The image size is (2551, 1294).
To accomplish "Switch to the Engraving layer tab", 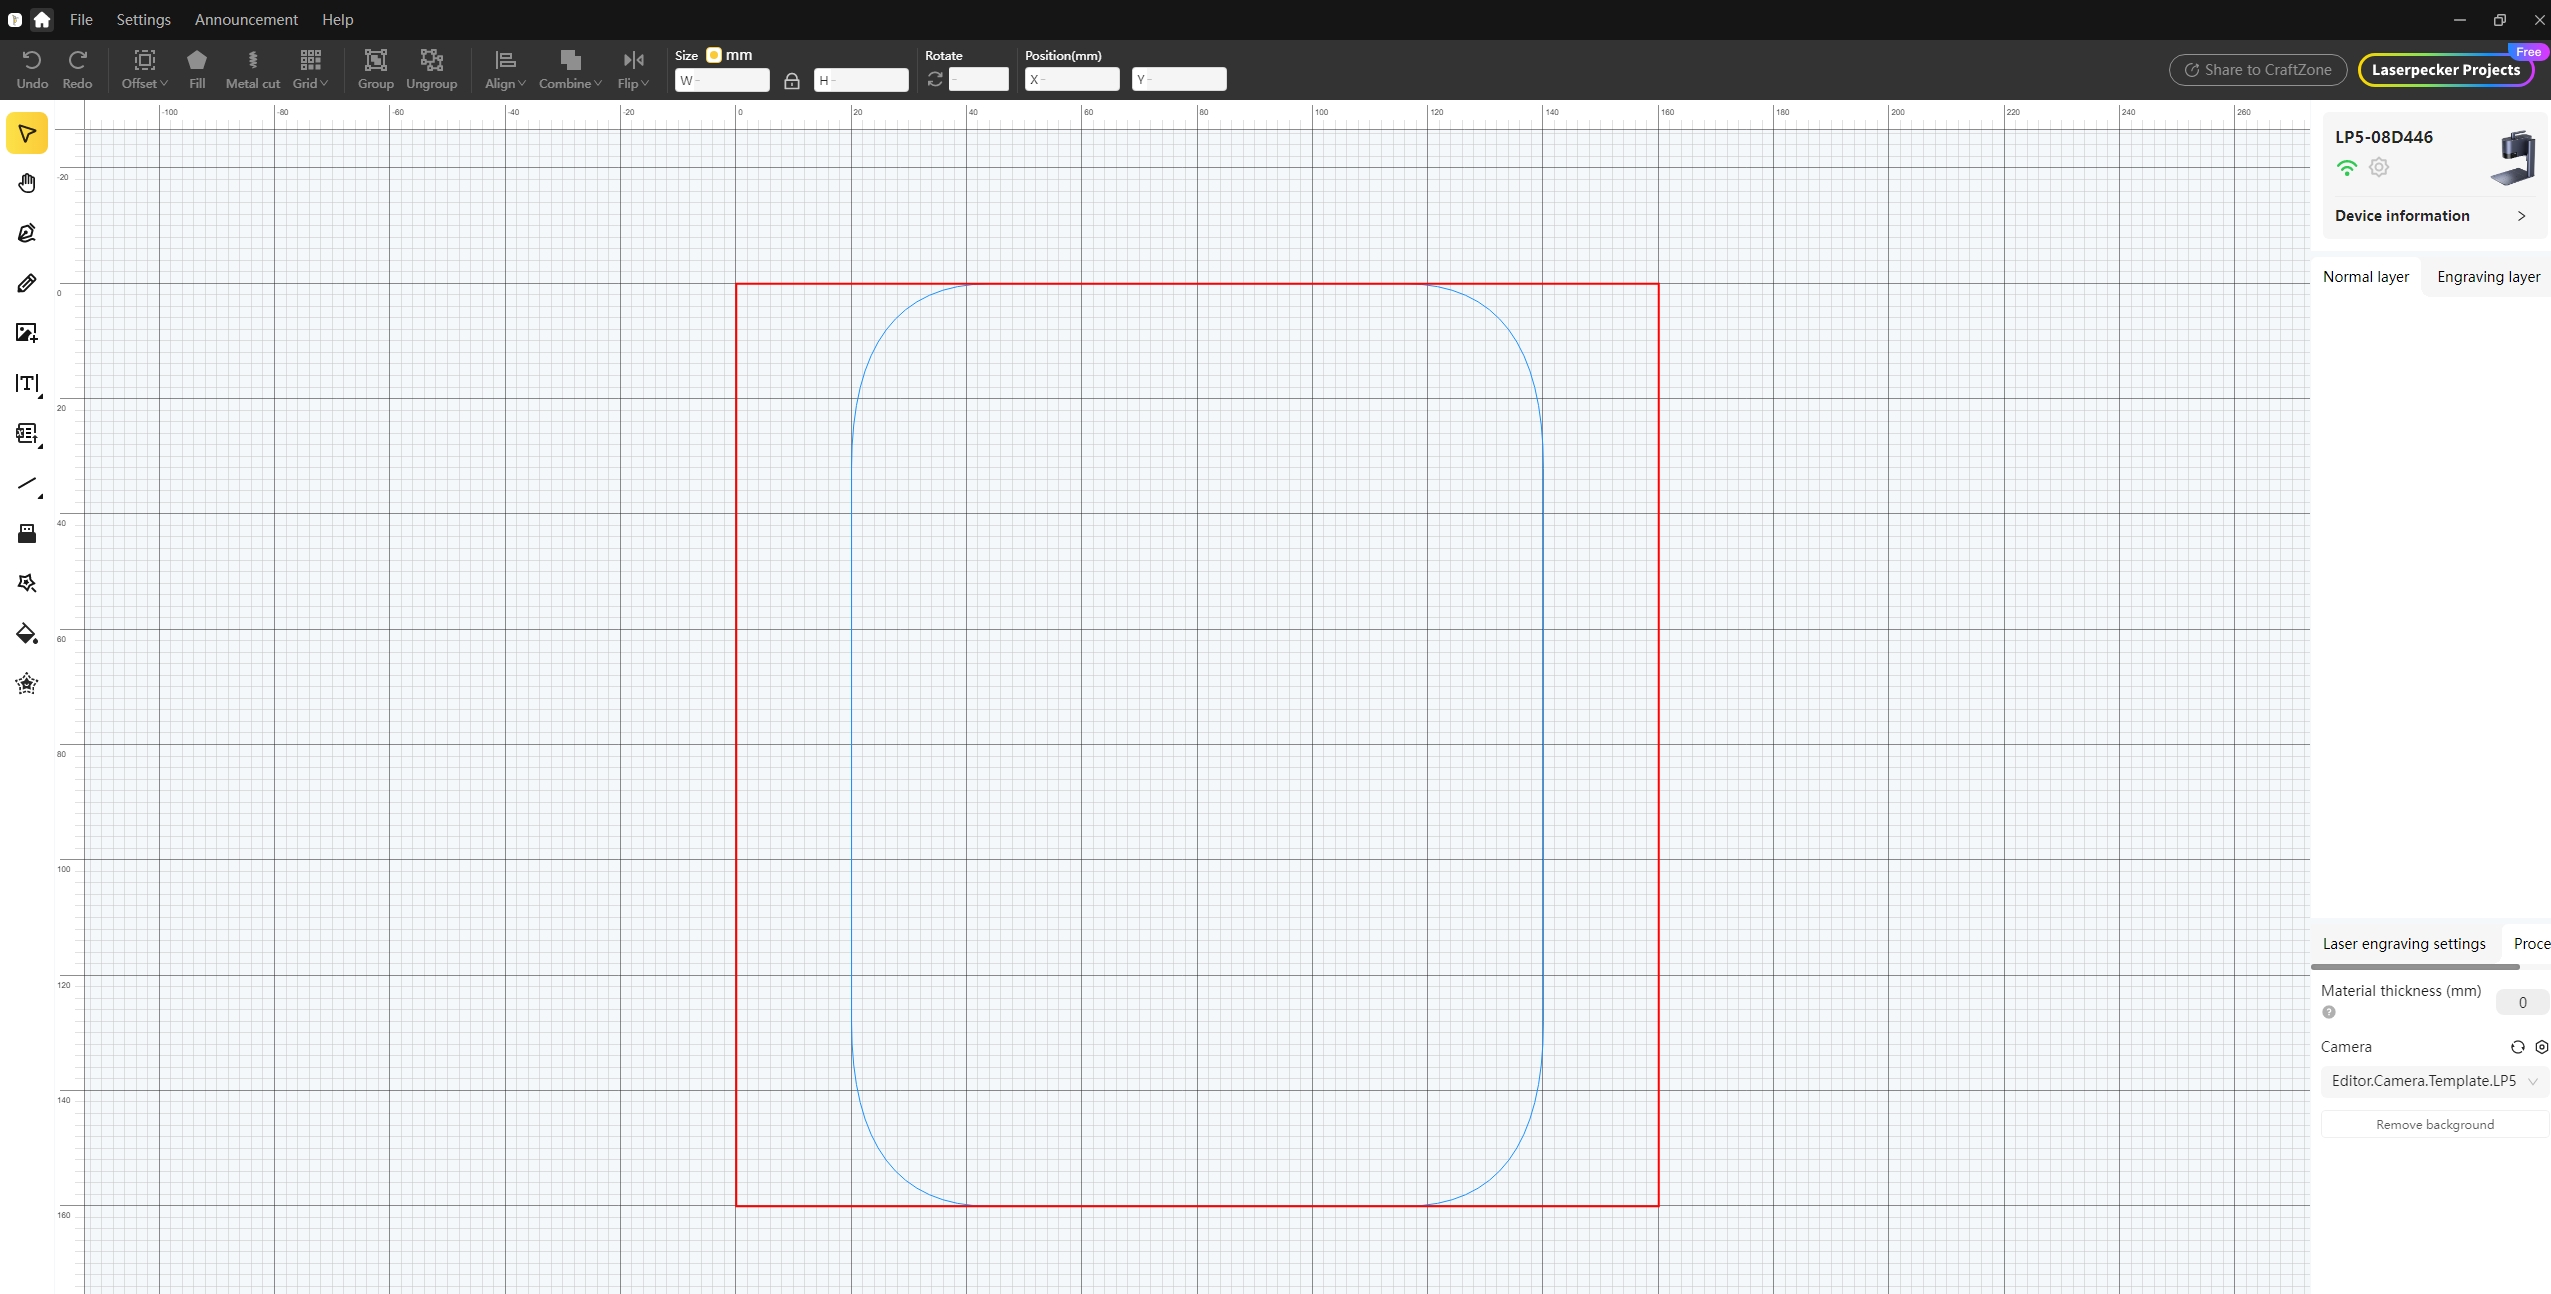I will [x=2488, y=277].
